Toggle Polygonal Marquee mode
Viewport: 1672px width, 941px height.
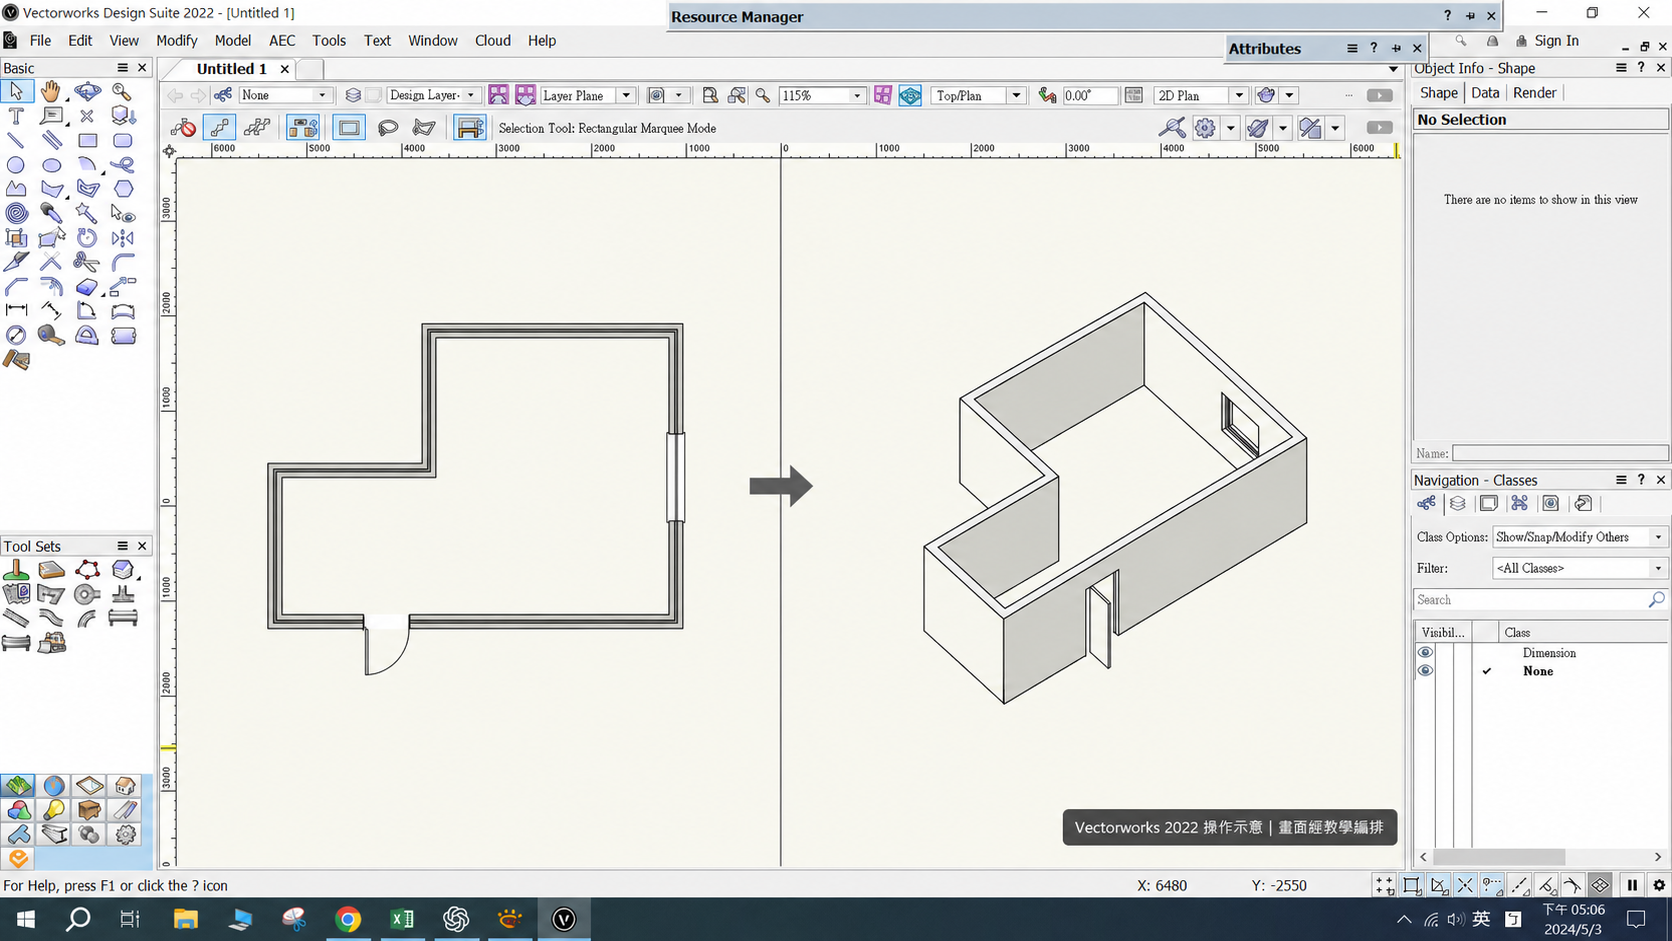424,128
